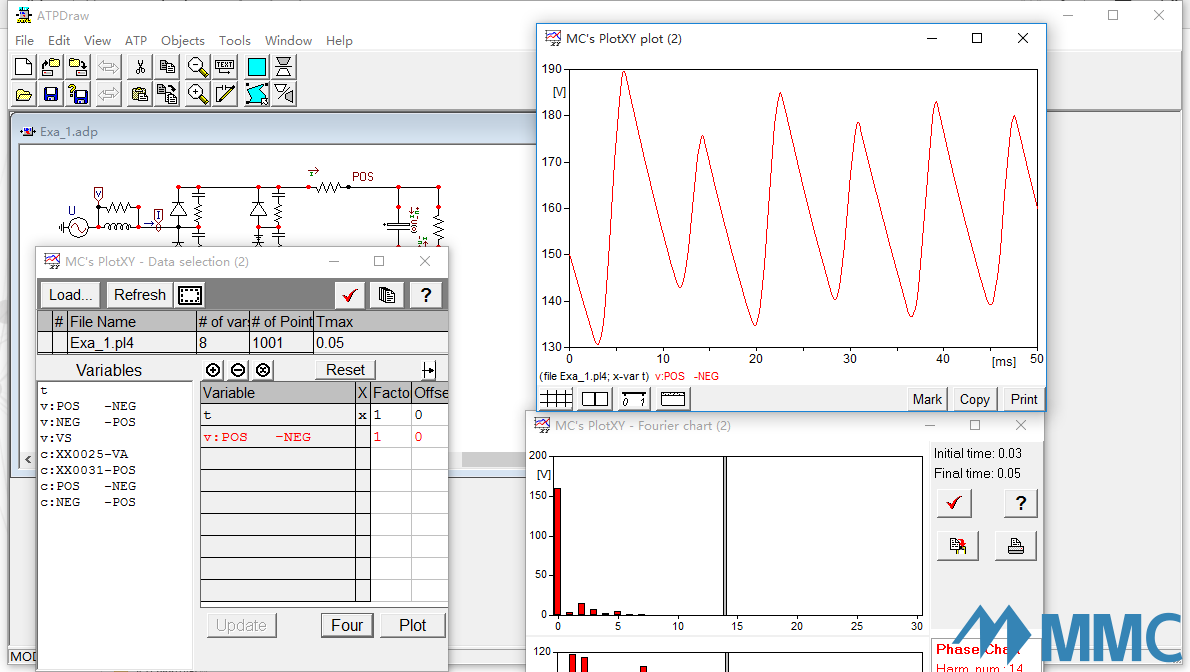Click the red v:POS -NEG row in selected table
Screen dimensions: 1190x672
click(x=324, y=437)
